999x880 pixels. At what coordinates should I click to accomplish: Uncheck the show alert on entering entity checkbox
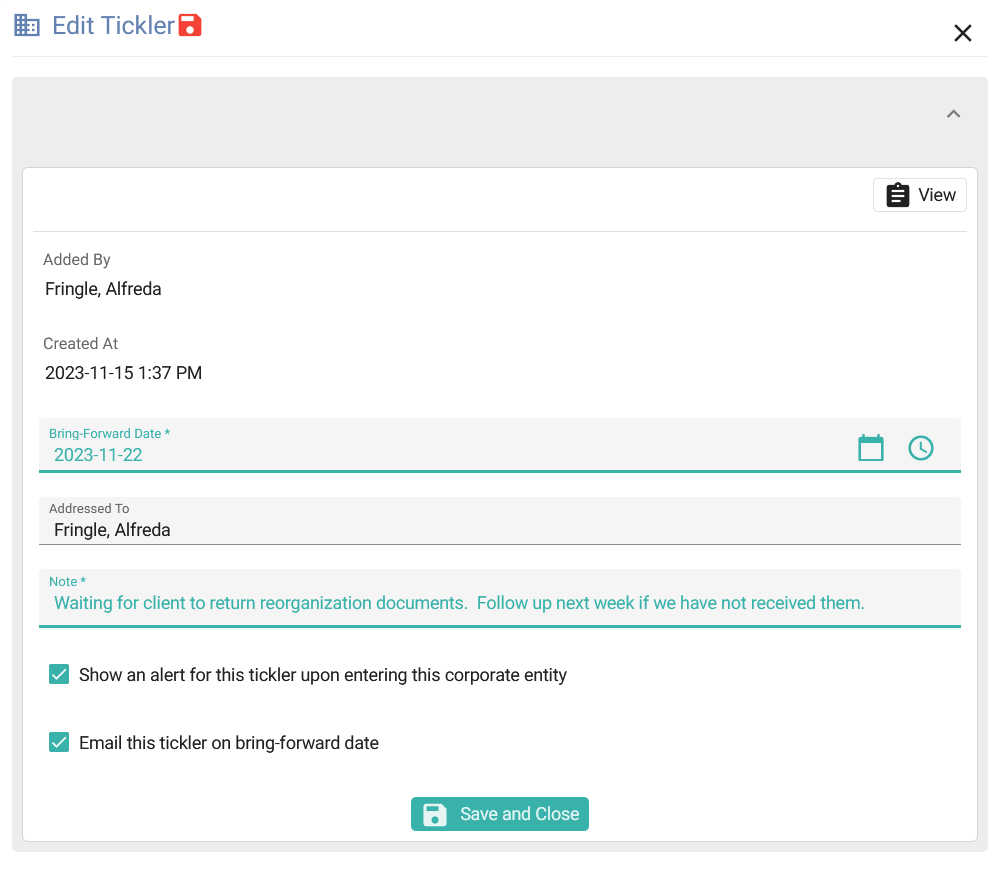(x=59, y=675)
